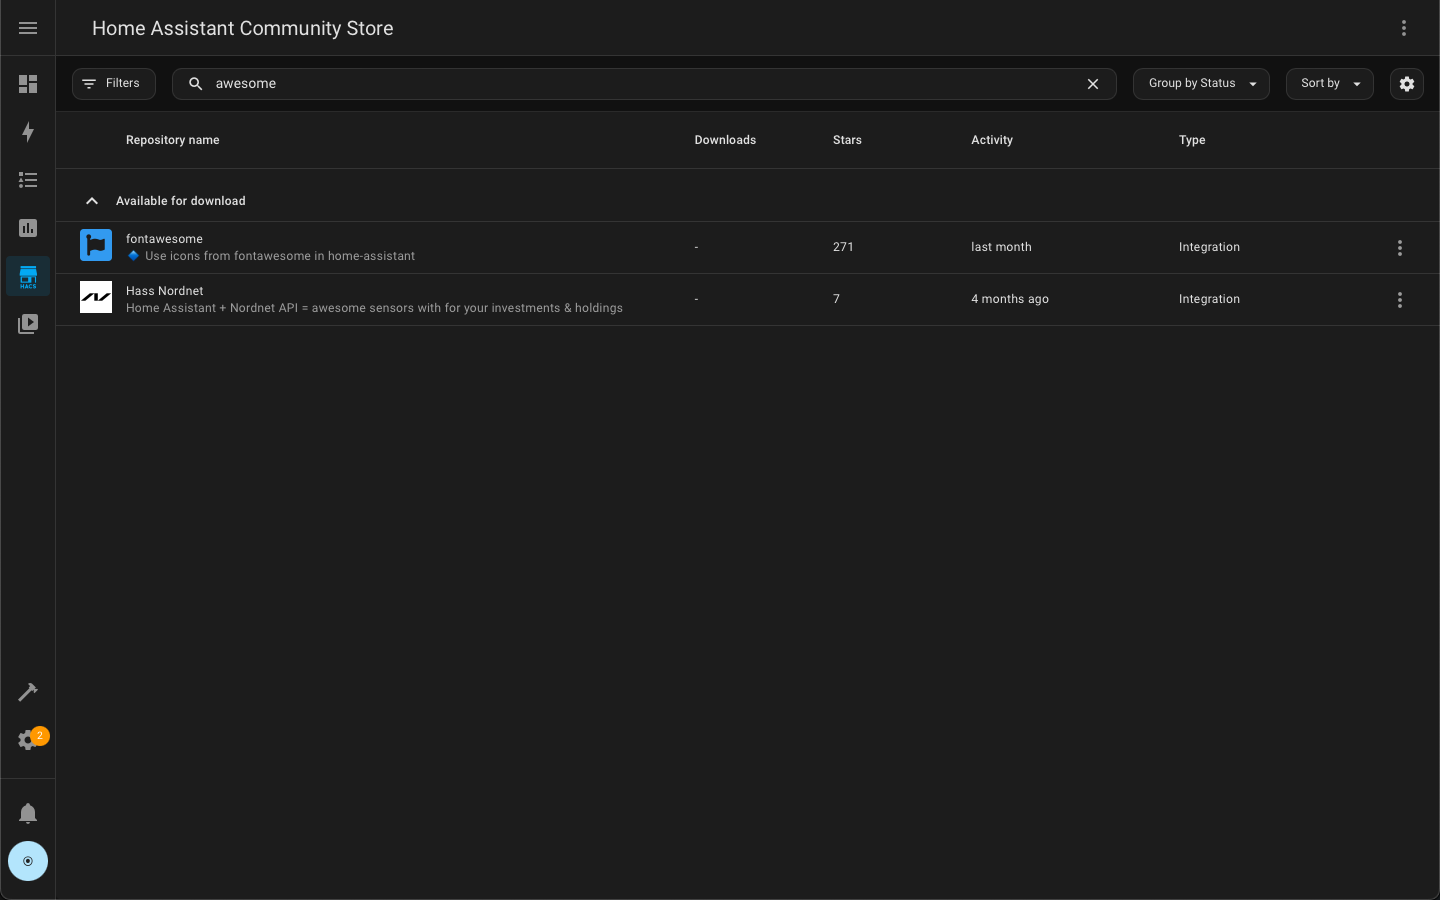Open Developer Tools hammer icon

coord(28,692)
